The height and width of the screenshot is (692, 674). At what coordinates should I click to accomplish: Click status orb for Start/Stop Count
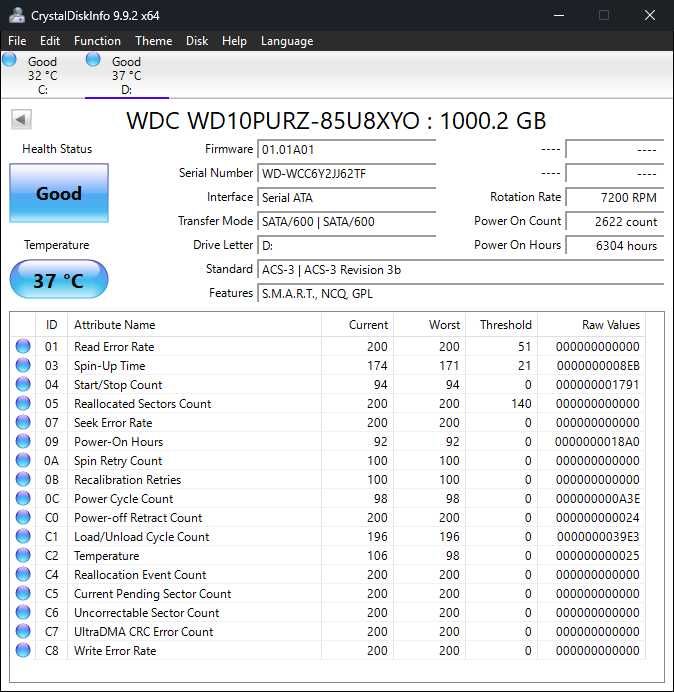(23, 384)
